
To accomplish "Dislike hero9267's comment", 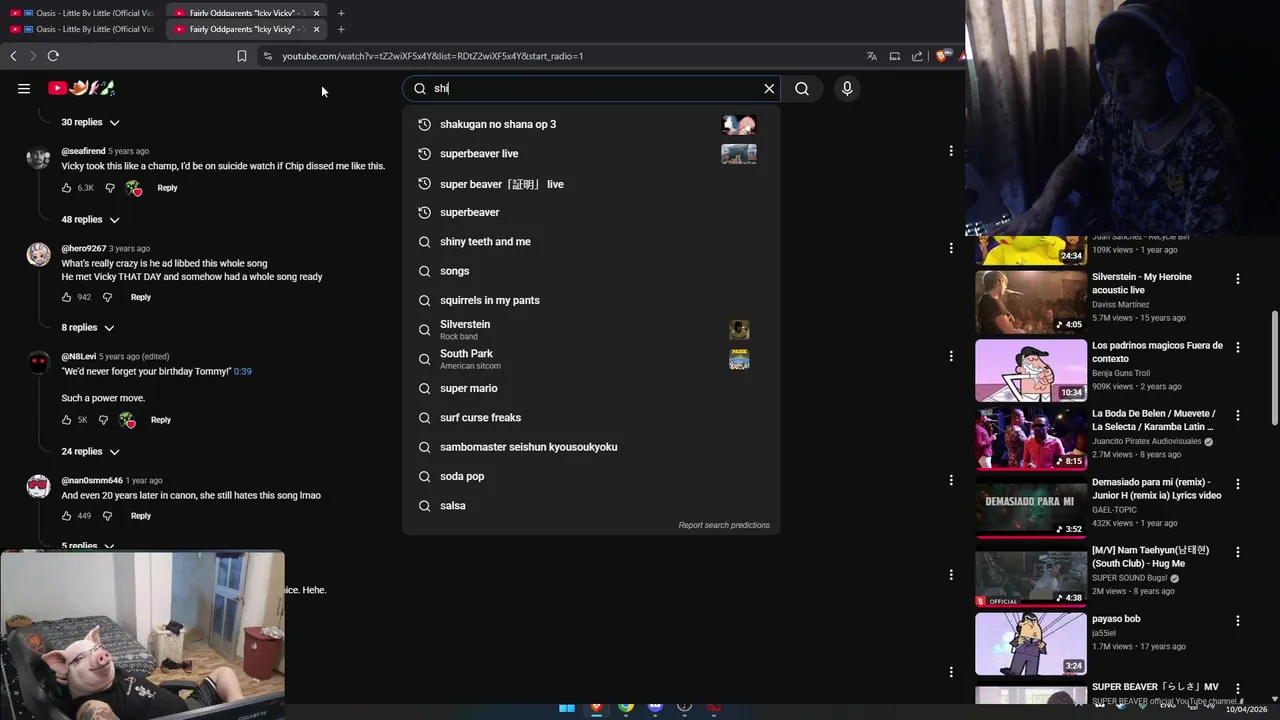I will [107, 297].
